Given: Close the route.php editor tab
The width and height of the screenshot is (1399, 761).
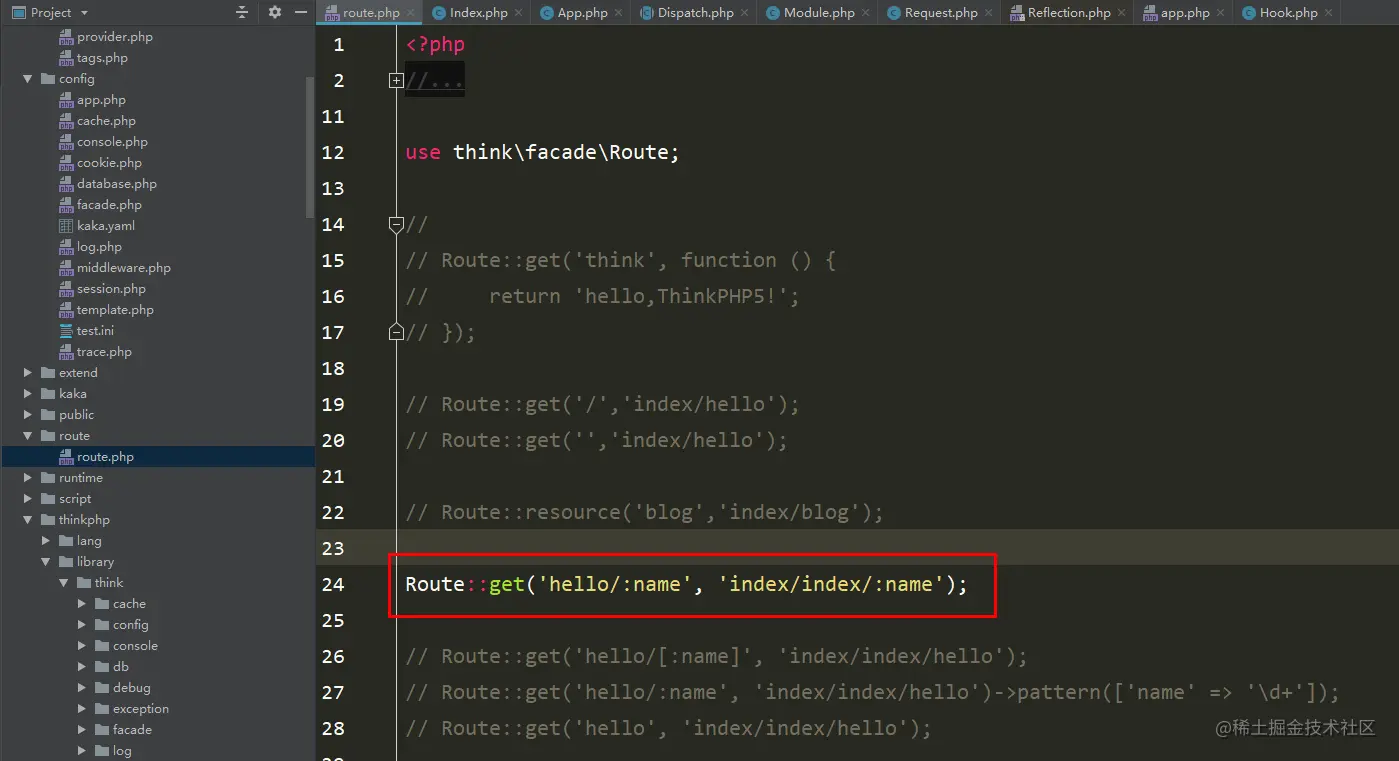Looking at the screenshot, I should 411,13.
